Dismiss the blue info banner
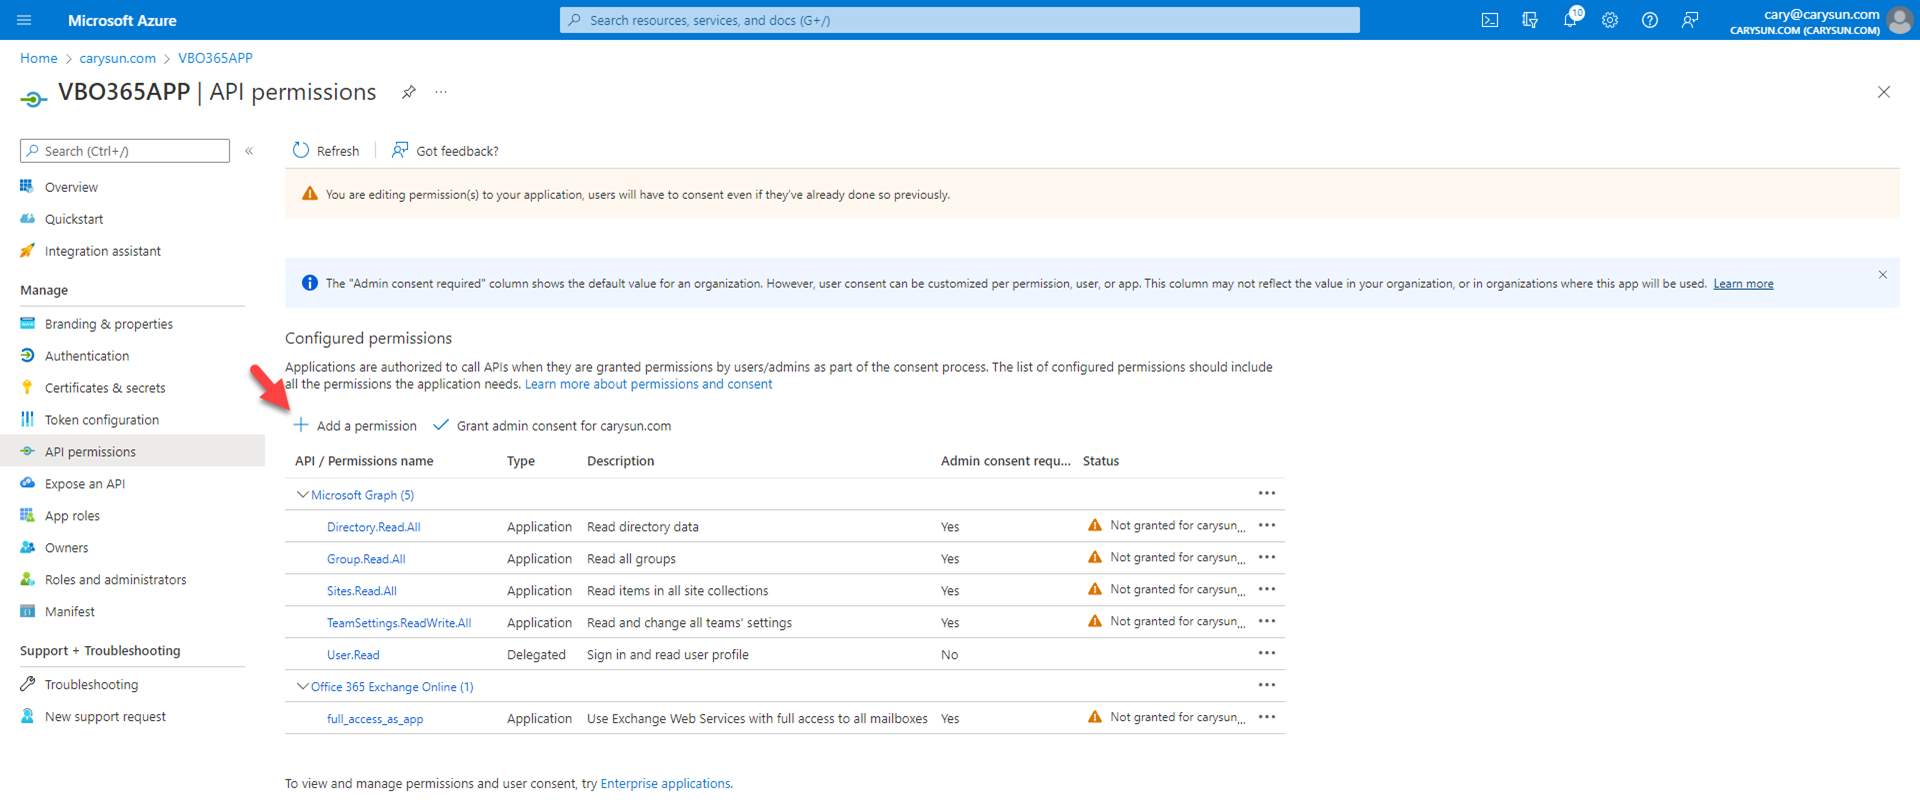Screen dimensions: 1920x802 [1883, 274]
